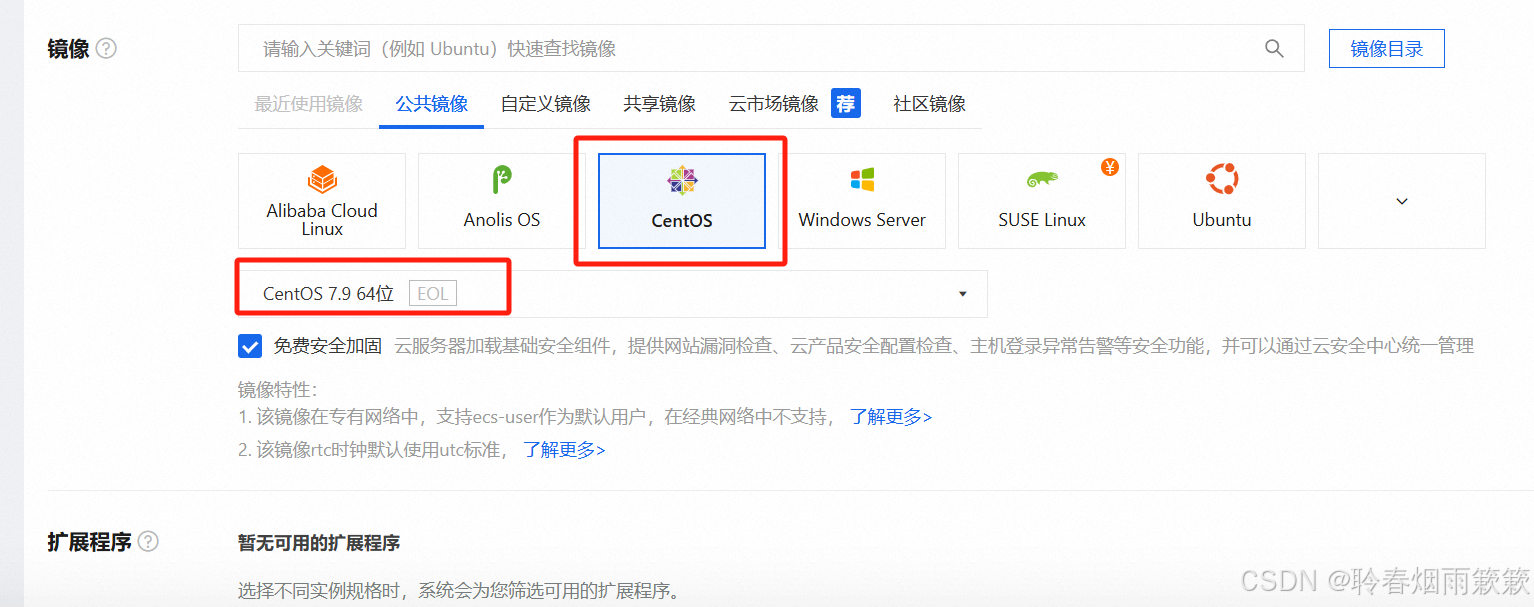Select the Alibaba Cloud Linux image card
The image size is (1534, 607).
(x=322, y=201)
